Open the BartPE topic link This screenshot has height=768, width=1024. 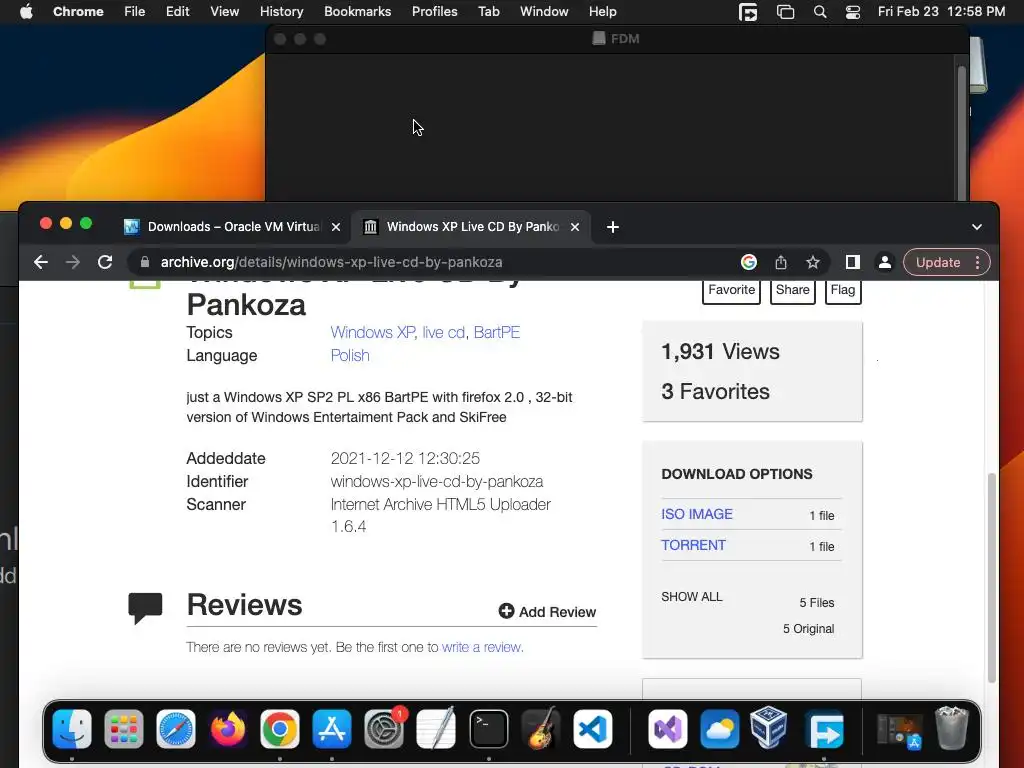[496, 332]
